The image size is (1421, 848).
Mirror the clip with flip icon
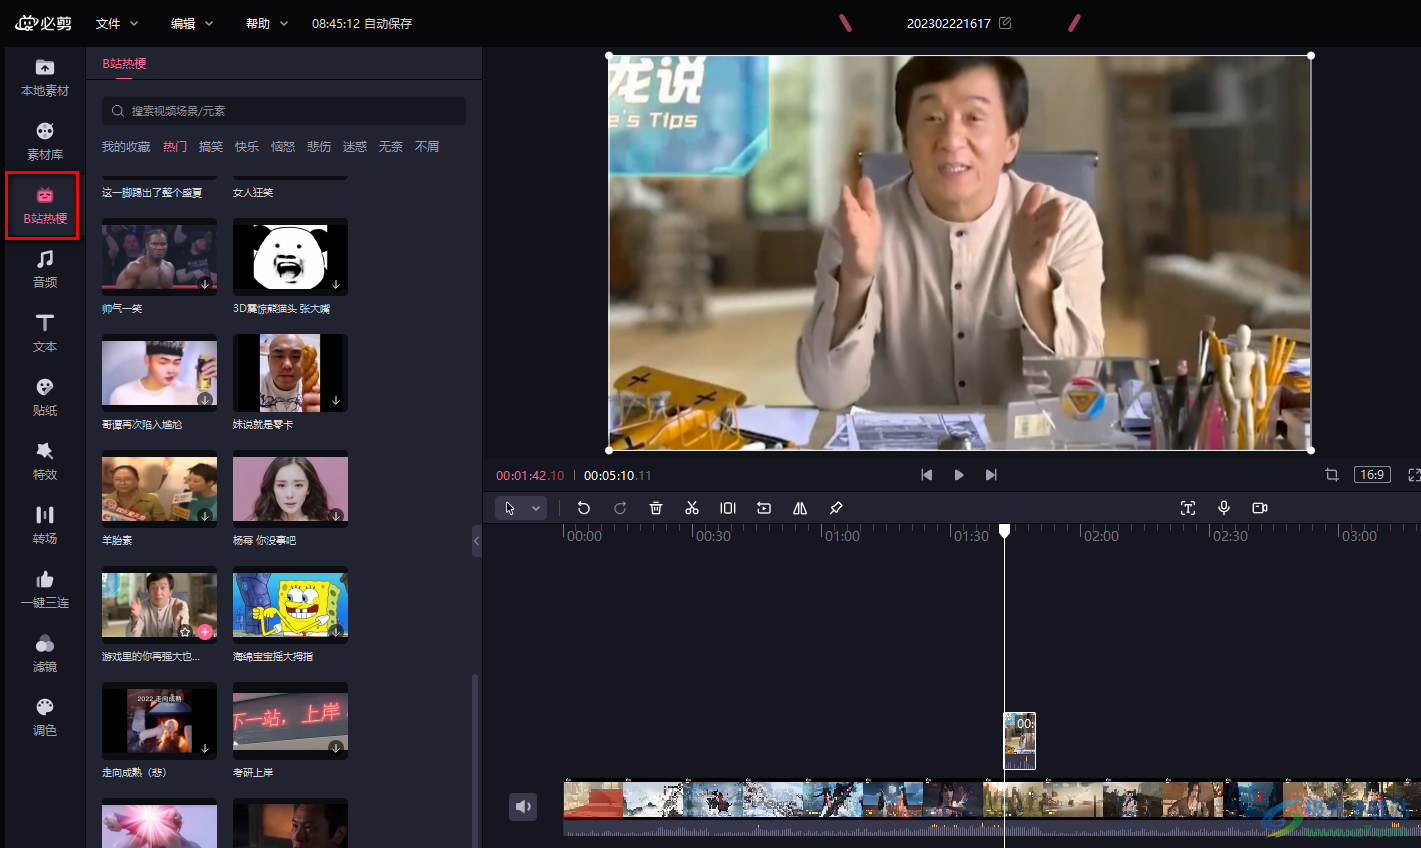[x=800, y=508]
